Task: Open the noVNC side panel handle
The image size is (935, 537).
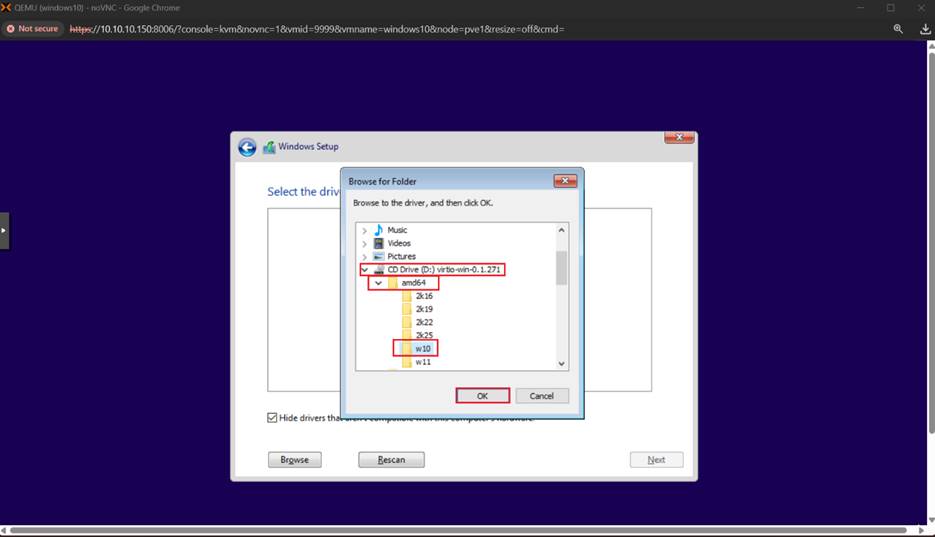Action: tap(4, 230)
